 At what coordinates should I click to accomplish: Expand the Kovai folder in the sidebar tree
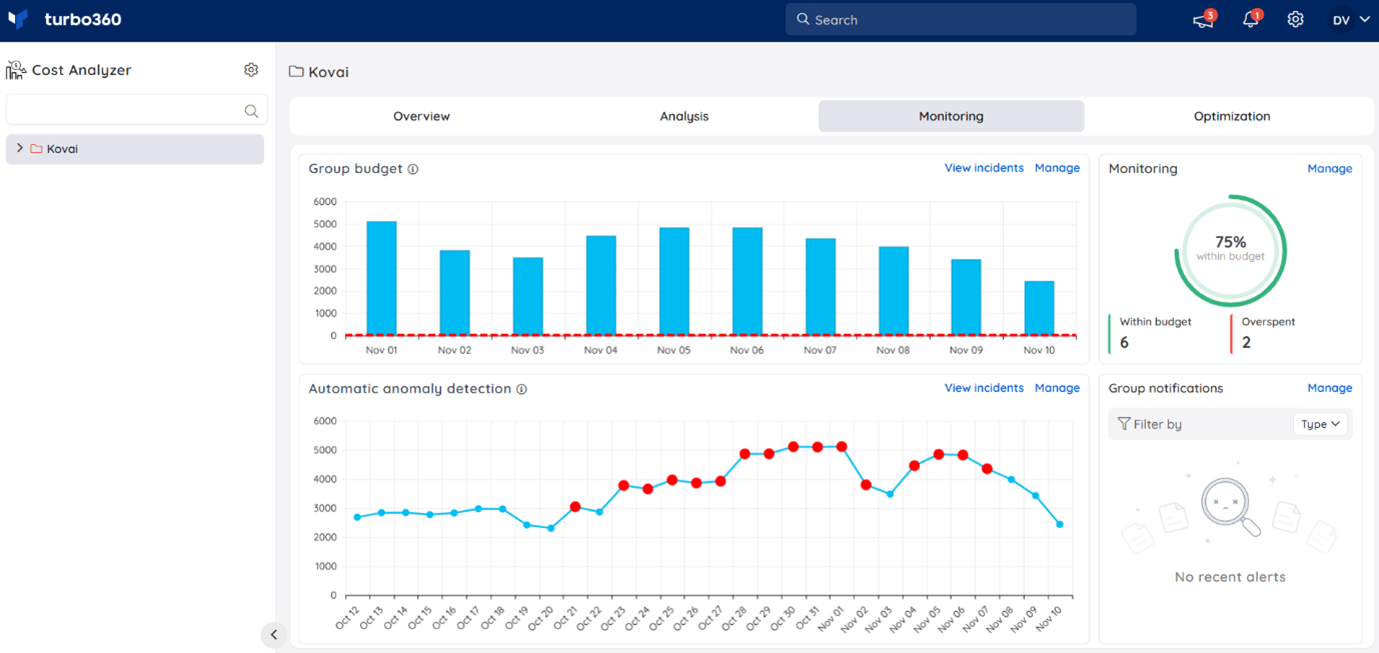click(18, 148)
